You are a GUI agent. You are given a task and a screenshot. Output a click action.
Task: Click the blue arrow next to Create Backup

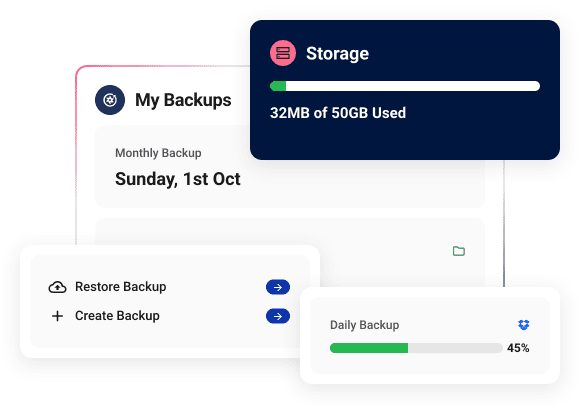point(278,316)
